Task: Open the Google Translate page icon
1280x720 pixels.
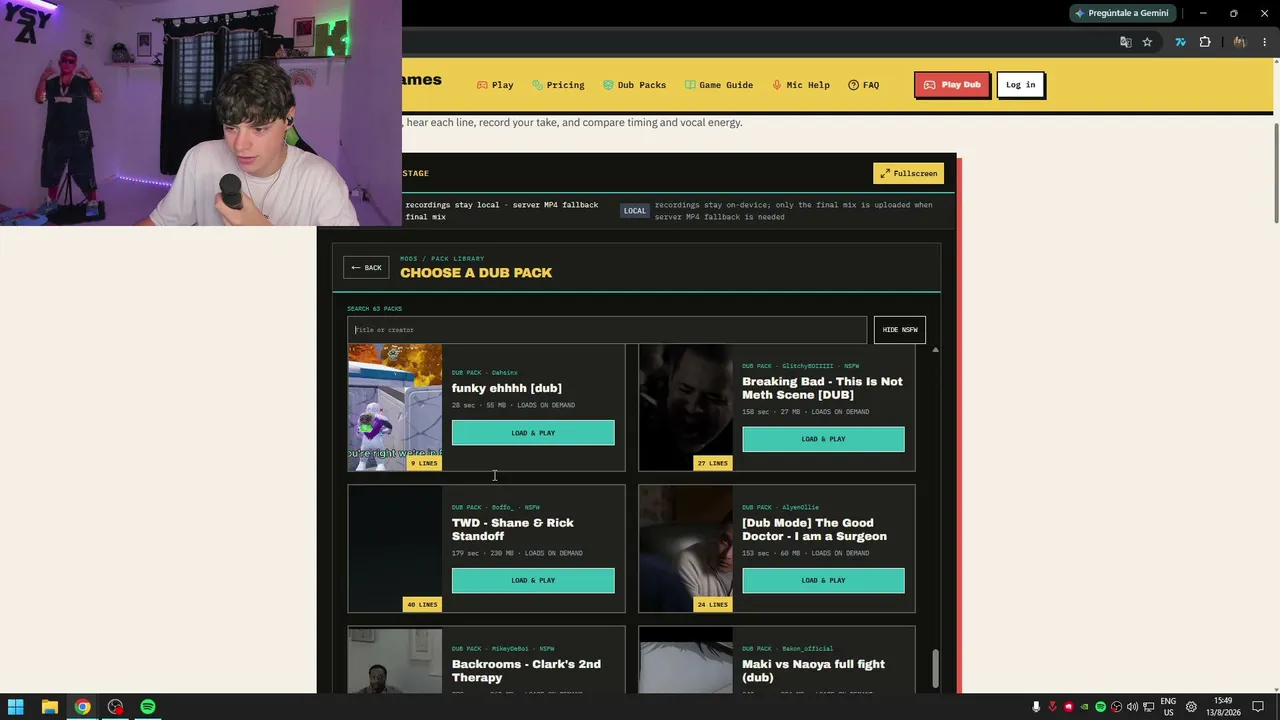Action: (x=1126, y=42)
